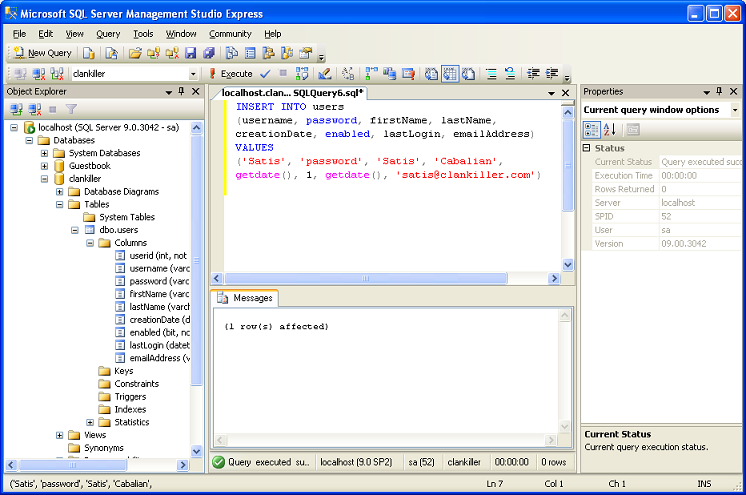Expand the Statistics folder node
The height and width of the screenshot is (495, 746).
pyautogui.click(x=90, y=422)
